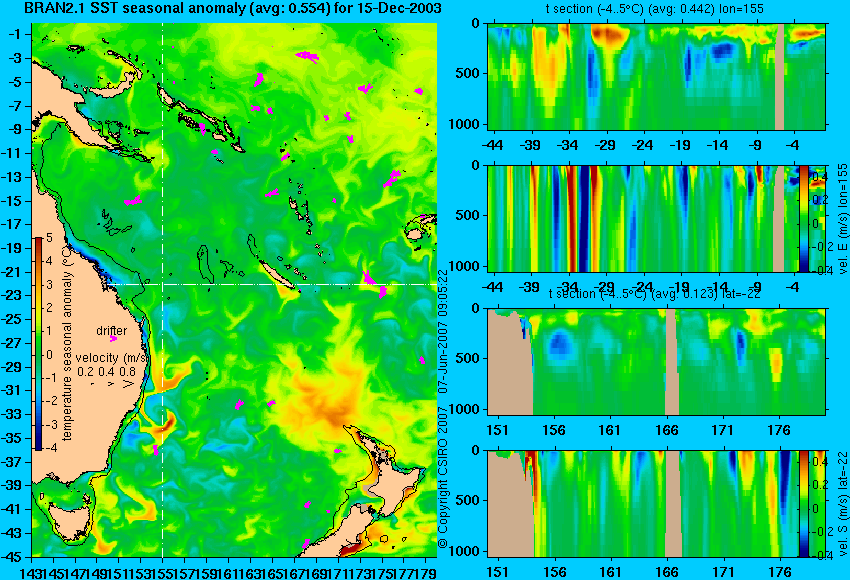This screenshot has width=850, height=580.
Task: Click the 'vel. E (m/s) lon=155' axis label
Action: 843,220
